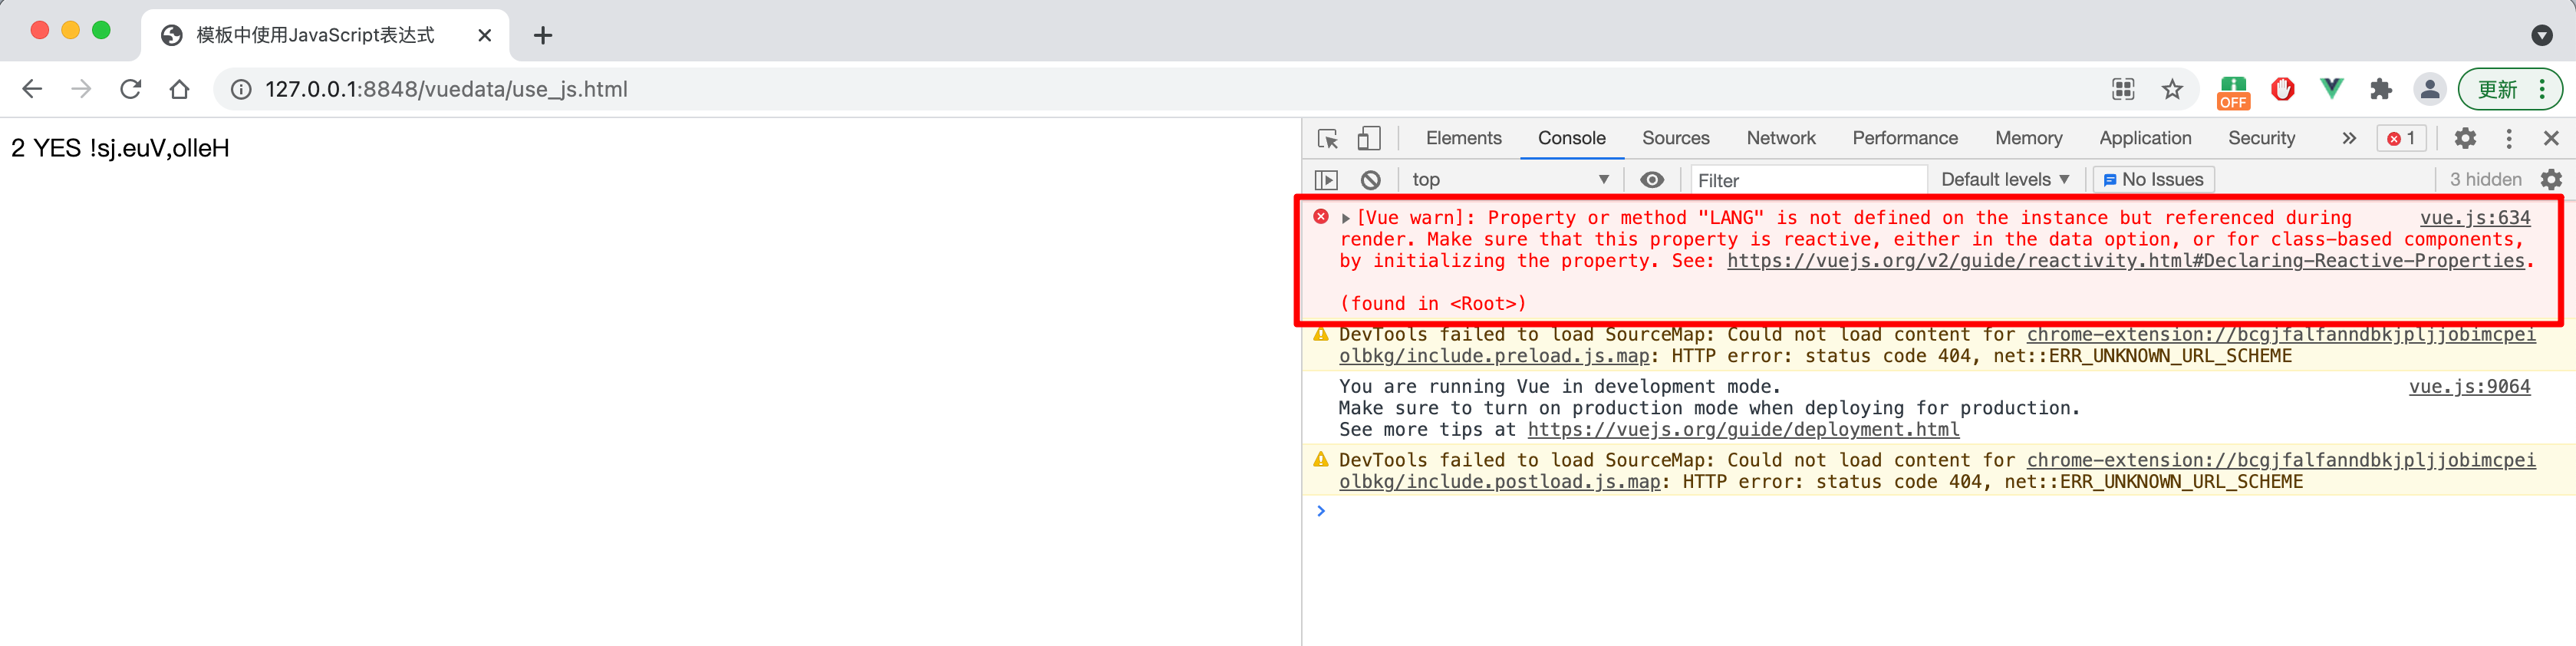Switch to the Elements tab
The height and width of the screenshot is (646, 2576).
click(x=1463, y=138)
